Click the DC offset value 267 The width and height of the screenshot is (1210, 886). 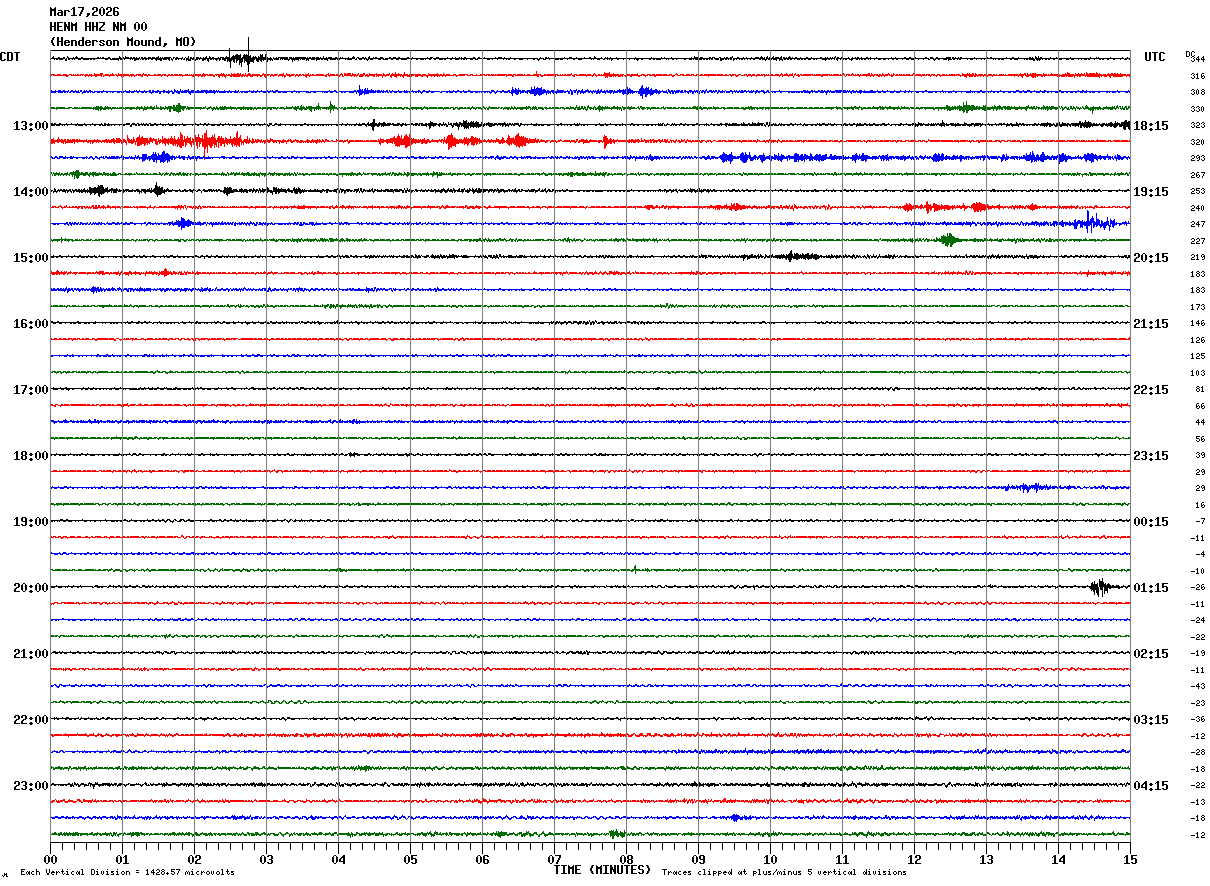[x=1197, y=175]
